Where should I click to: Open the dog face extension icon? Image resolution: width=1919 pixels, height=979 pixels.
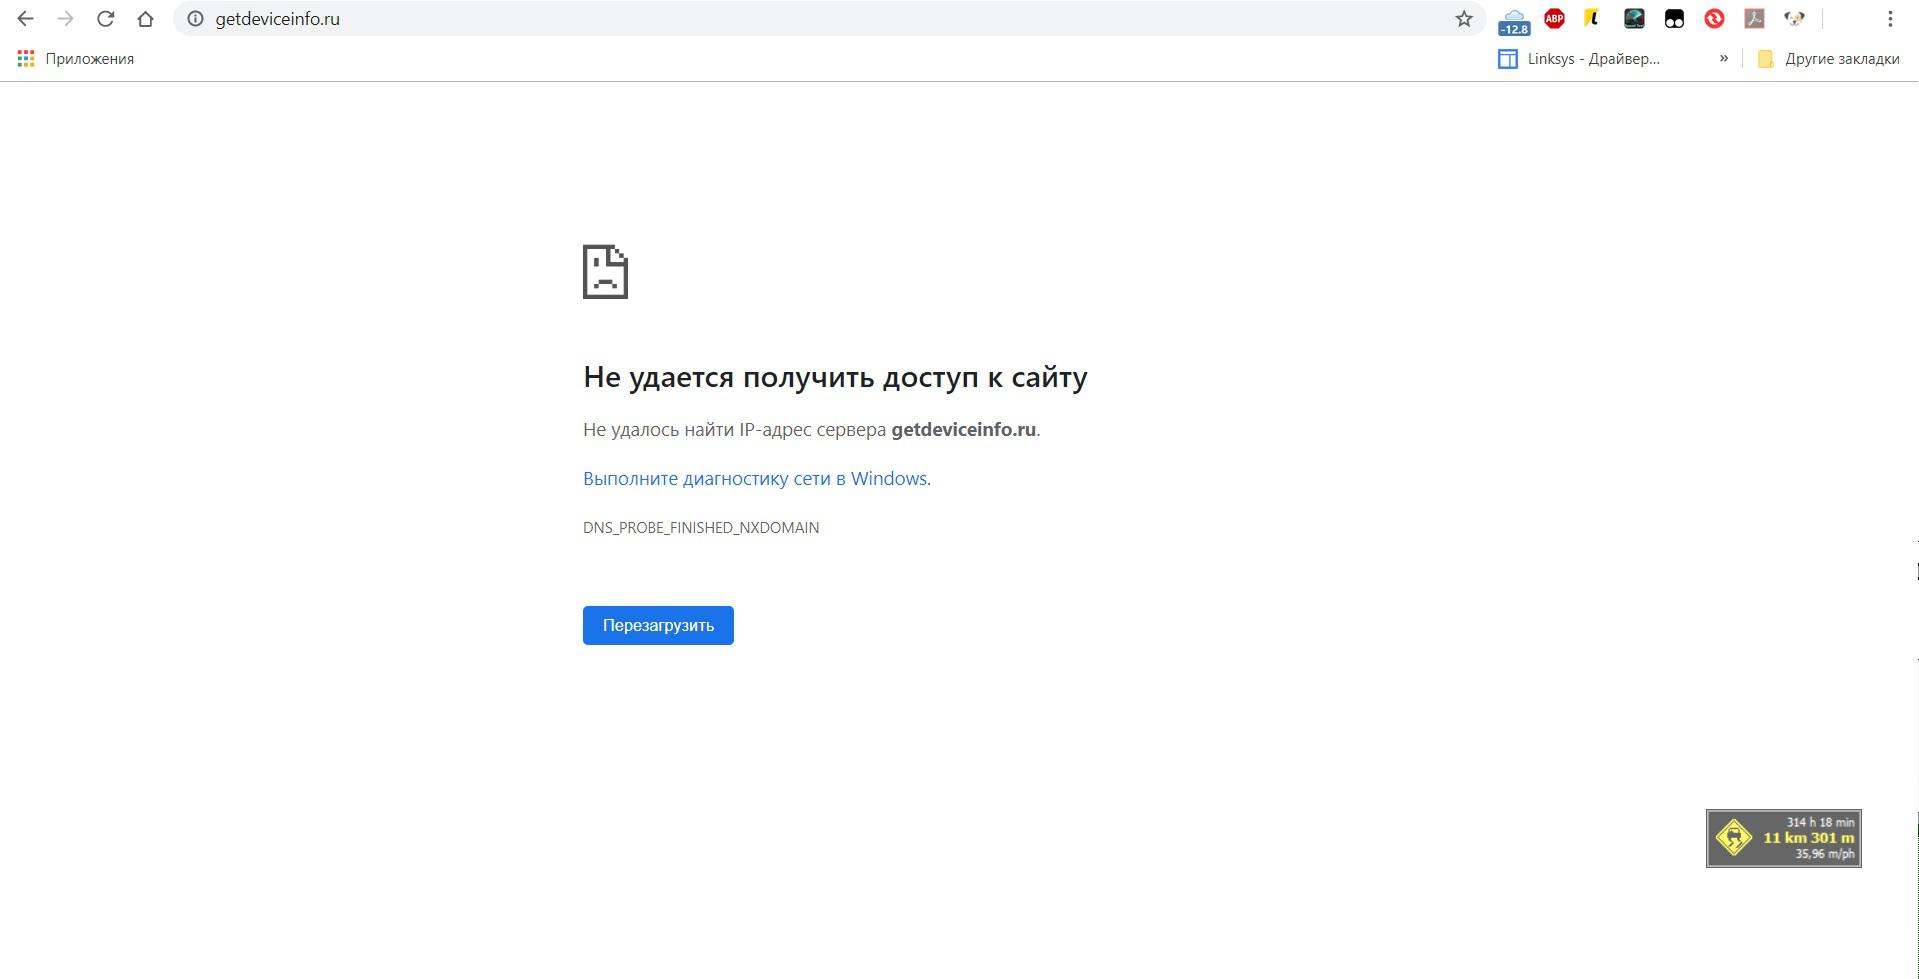(x=1794, y=18)
